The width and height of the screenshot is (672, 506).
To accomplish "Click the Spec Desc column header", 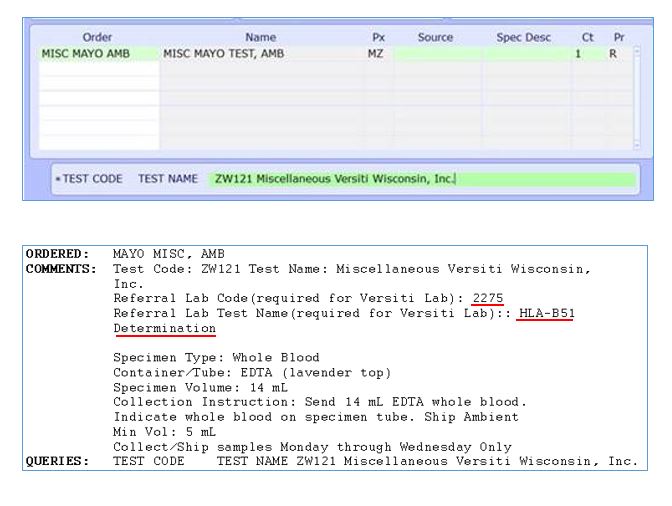I will 523,37.
